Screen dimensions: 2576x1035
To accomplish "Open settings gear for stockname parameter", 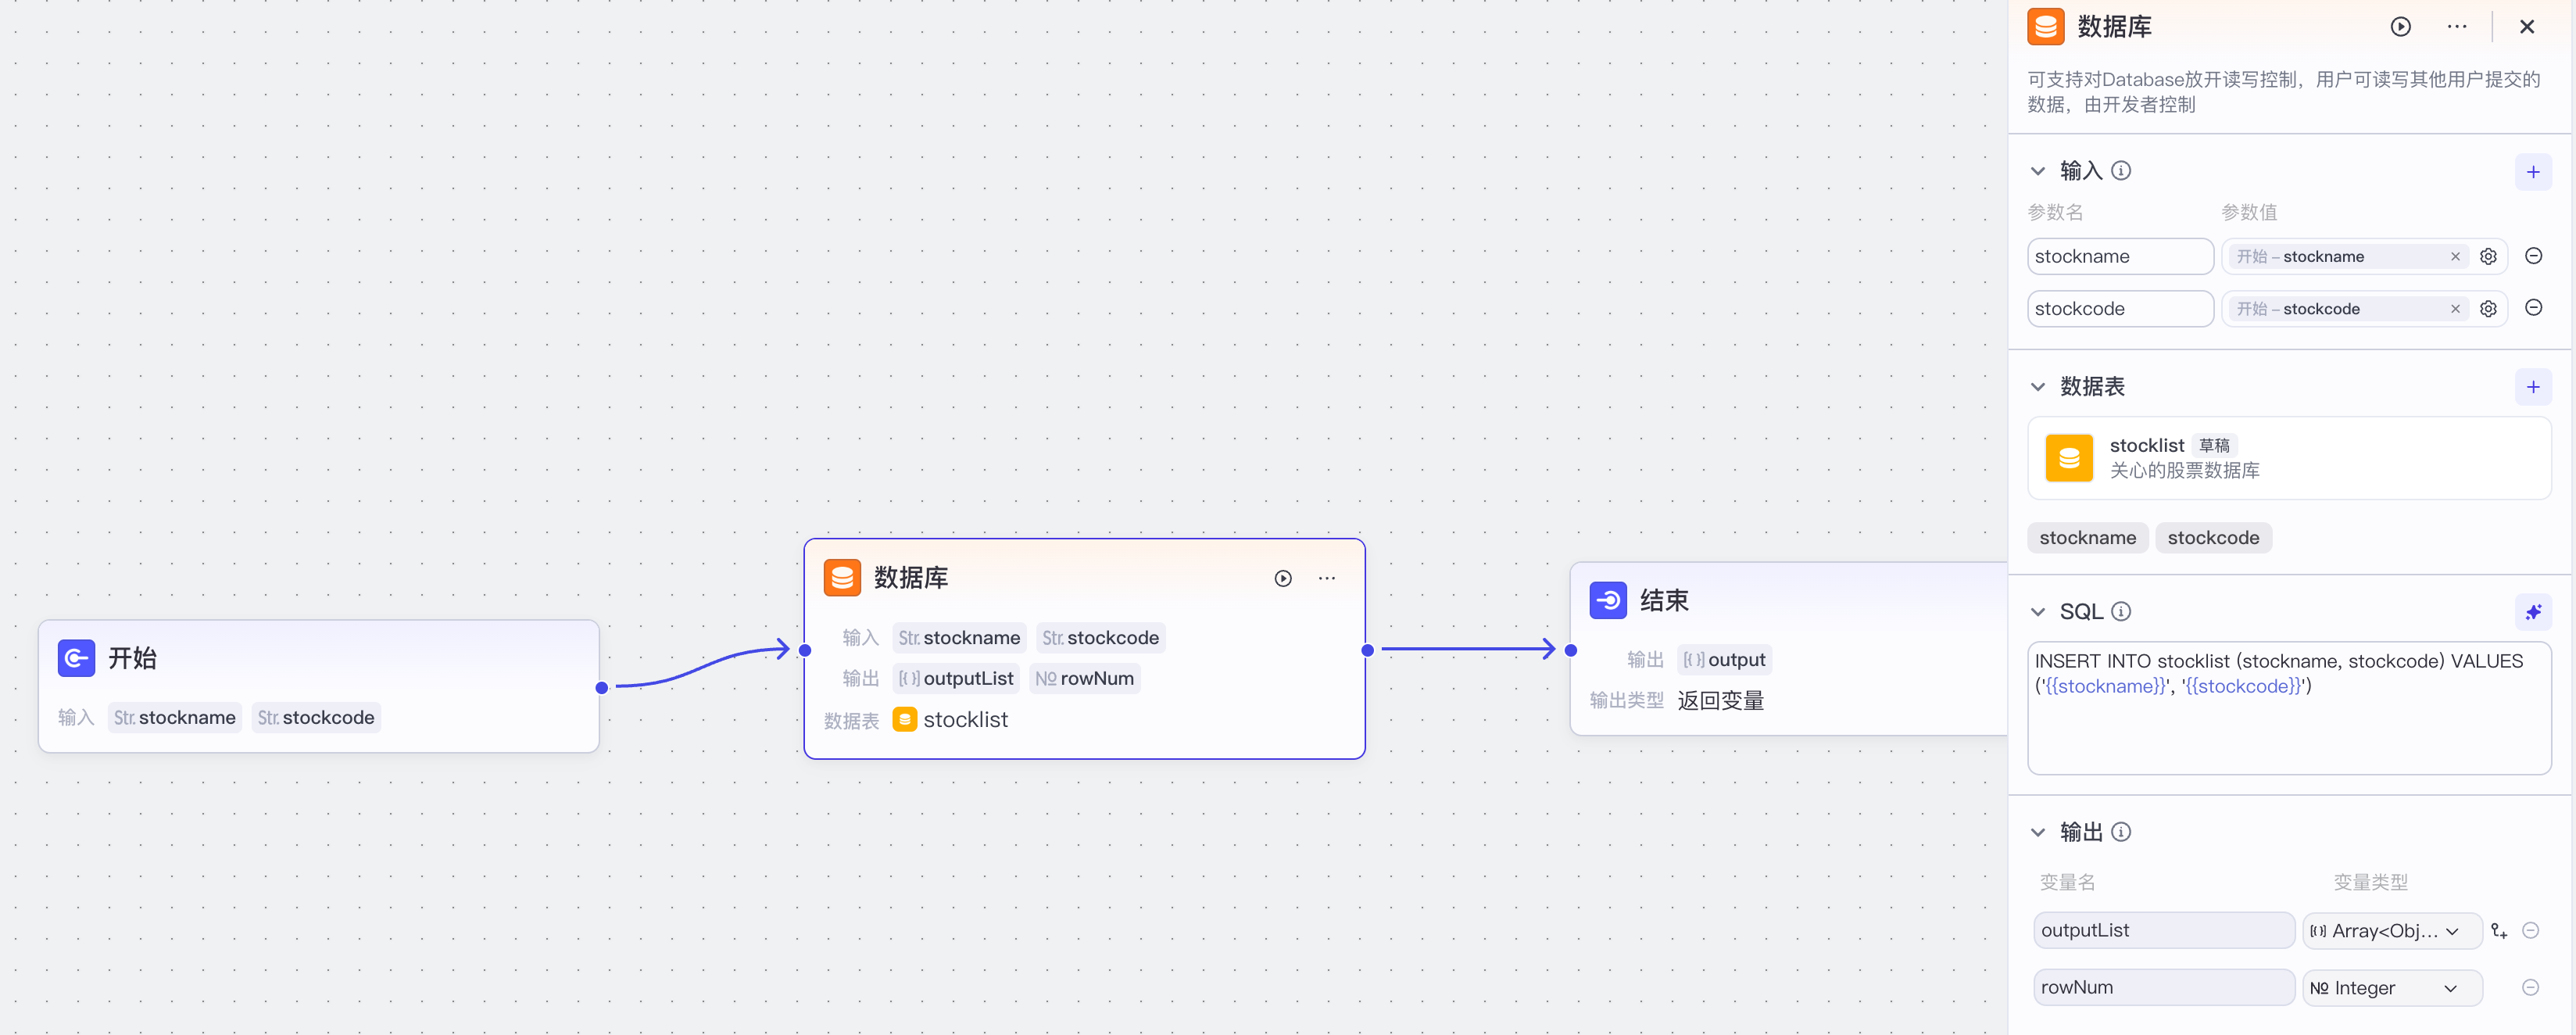I will point(2488,257).
